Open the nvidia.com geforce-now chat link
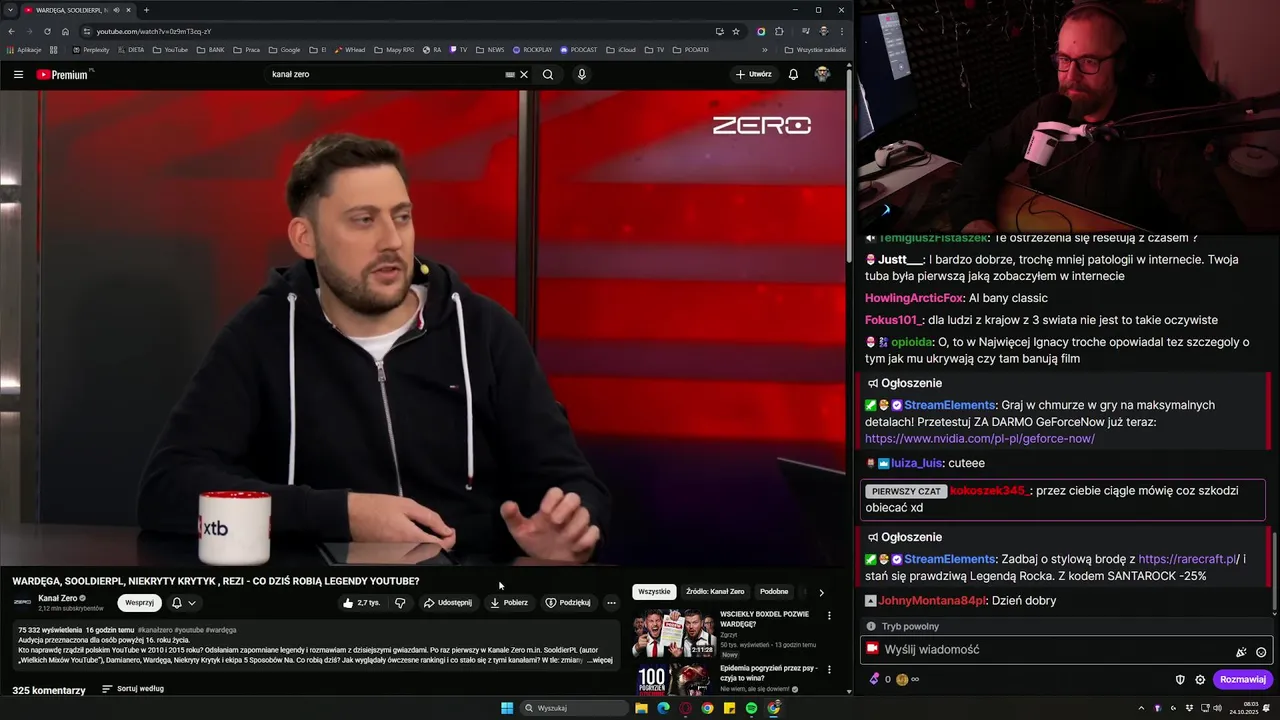Image resolution: width=1280 pixels, height=720 pixels. click(x=980, y=439)
